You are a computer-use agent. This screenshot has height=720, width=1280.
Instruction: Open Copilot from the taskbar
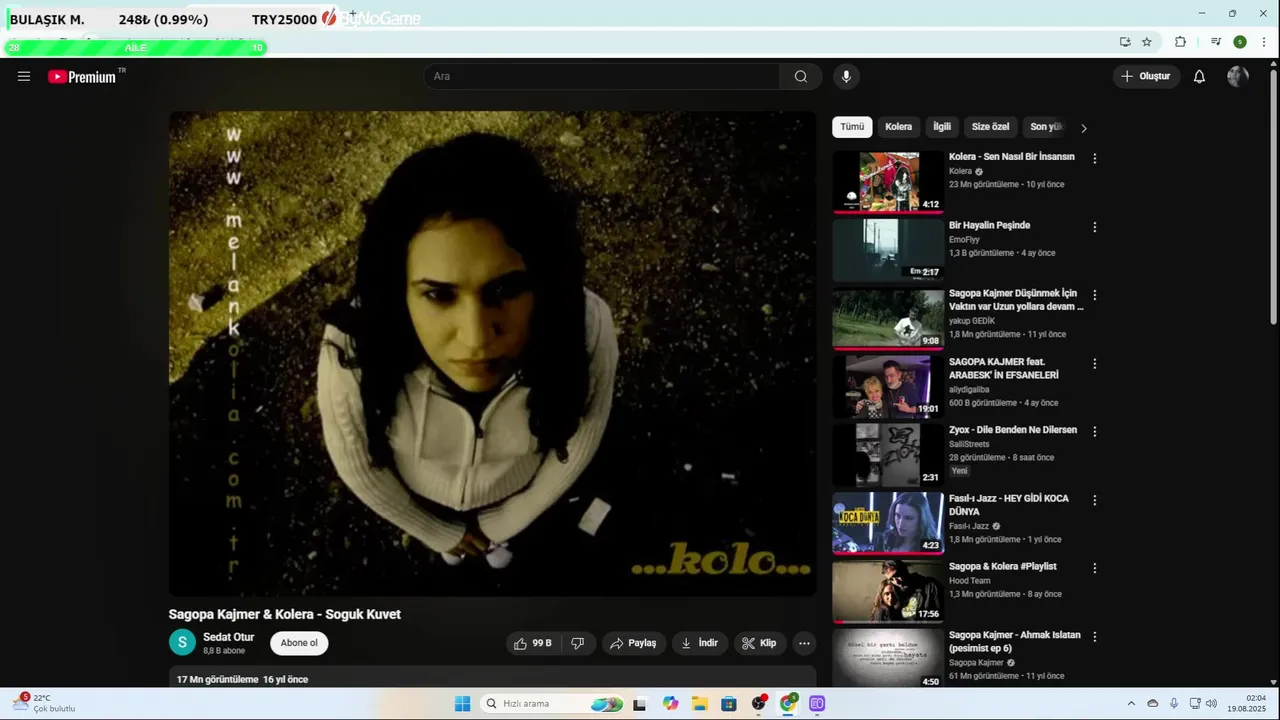(670, 704)
